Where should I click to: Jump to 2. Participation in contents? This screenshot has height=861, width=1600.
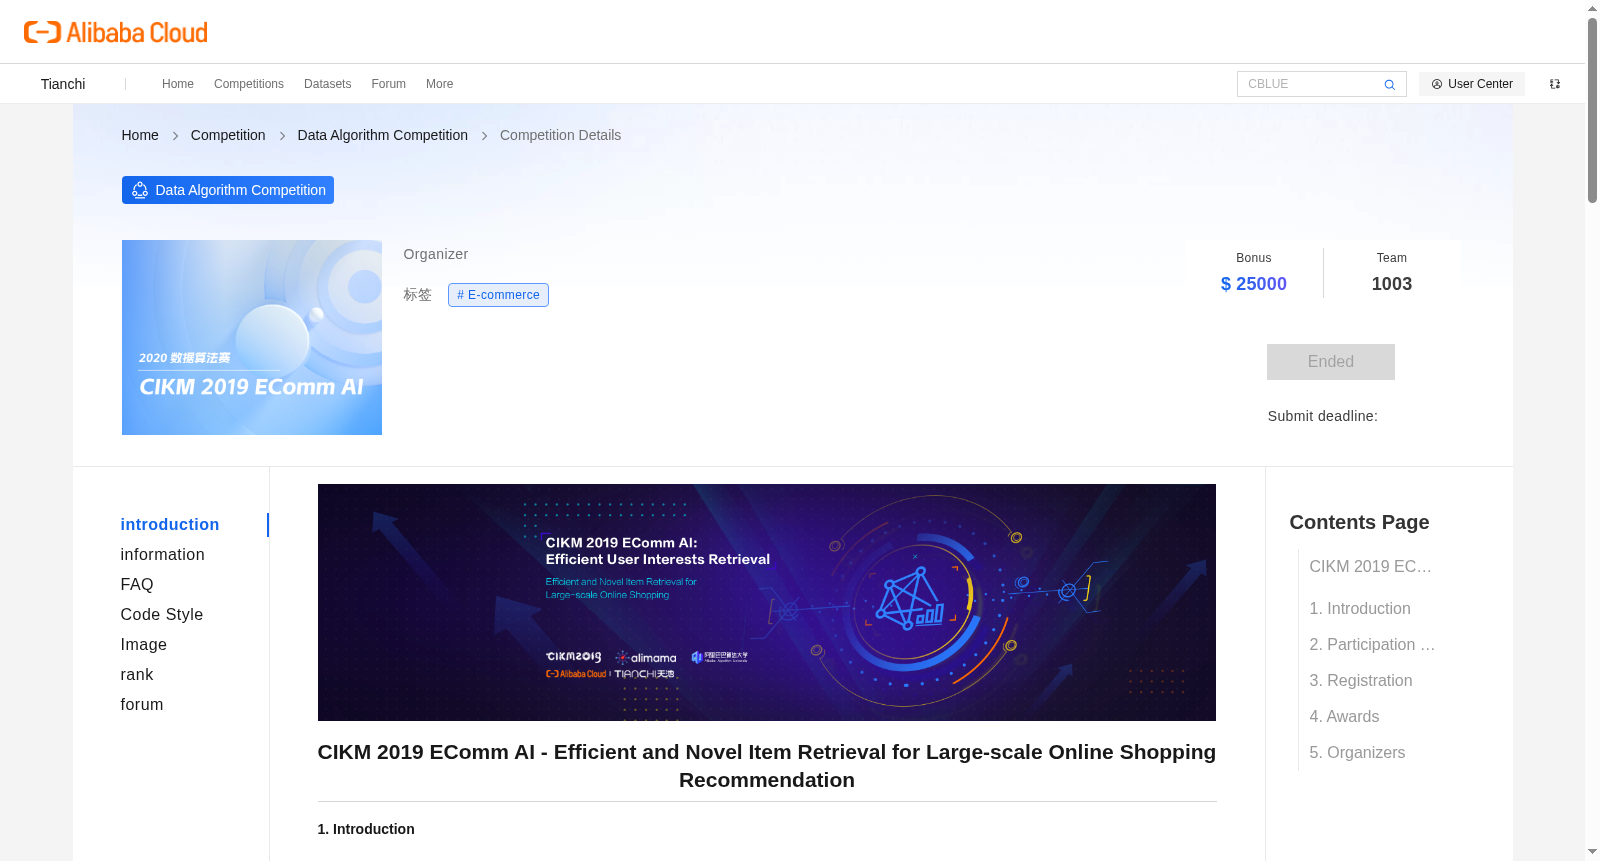click(1372, 645)
